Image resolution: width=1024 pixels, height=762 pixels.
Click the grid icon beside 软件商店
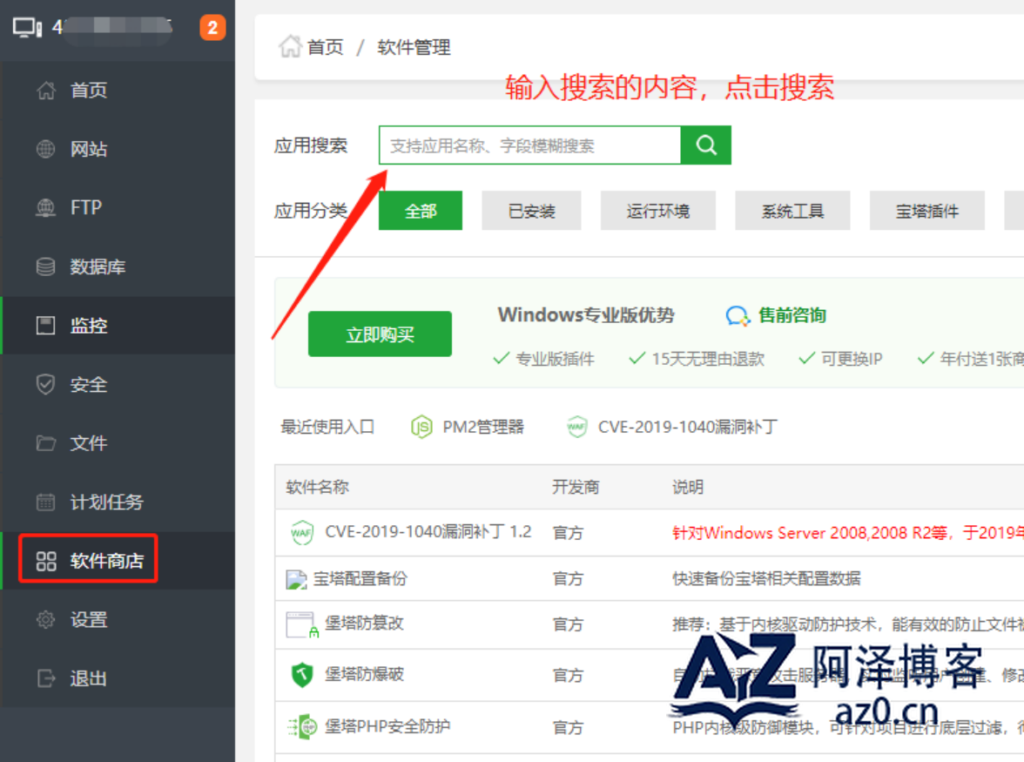(x=46, y=561)
